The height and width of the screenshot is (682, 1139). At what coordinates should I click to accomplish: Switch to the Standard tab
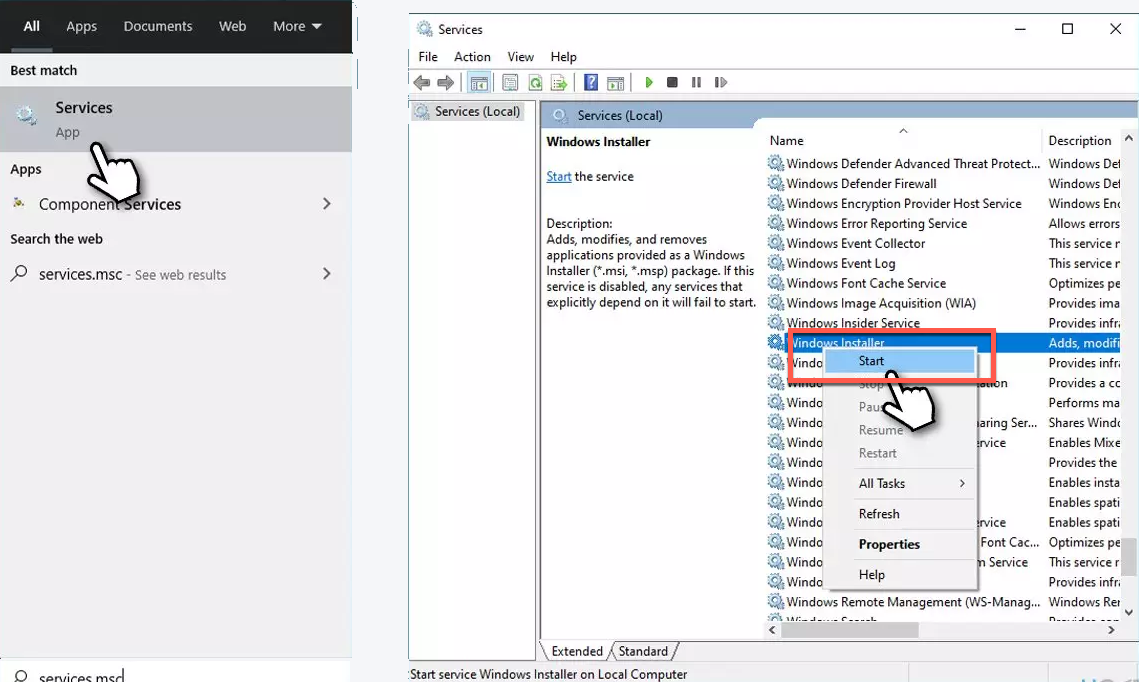click(643, 651)
